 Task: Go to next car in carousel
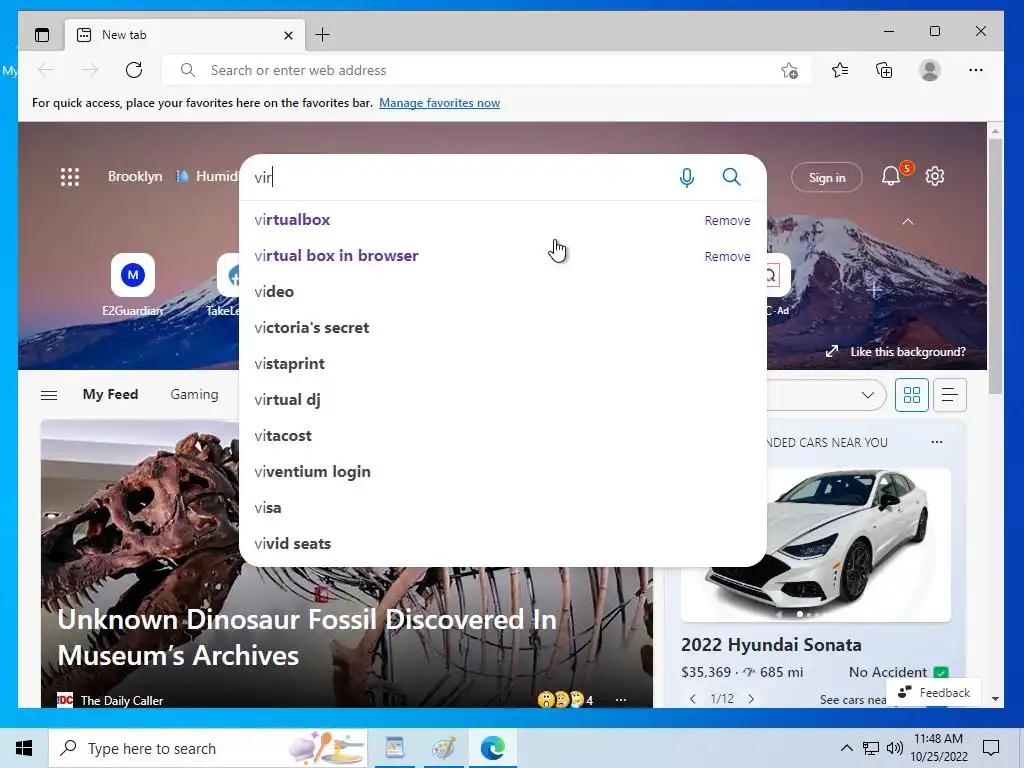pyautogui.click(x=750, y=699)
